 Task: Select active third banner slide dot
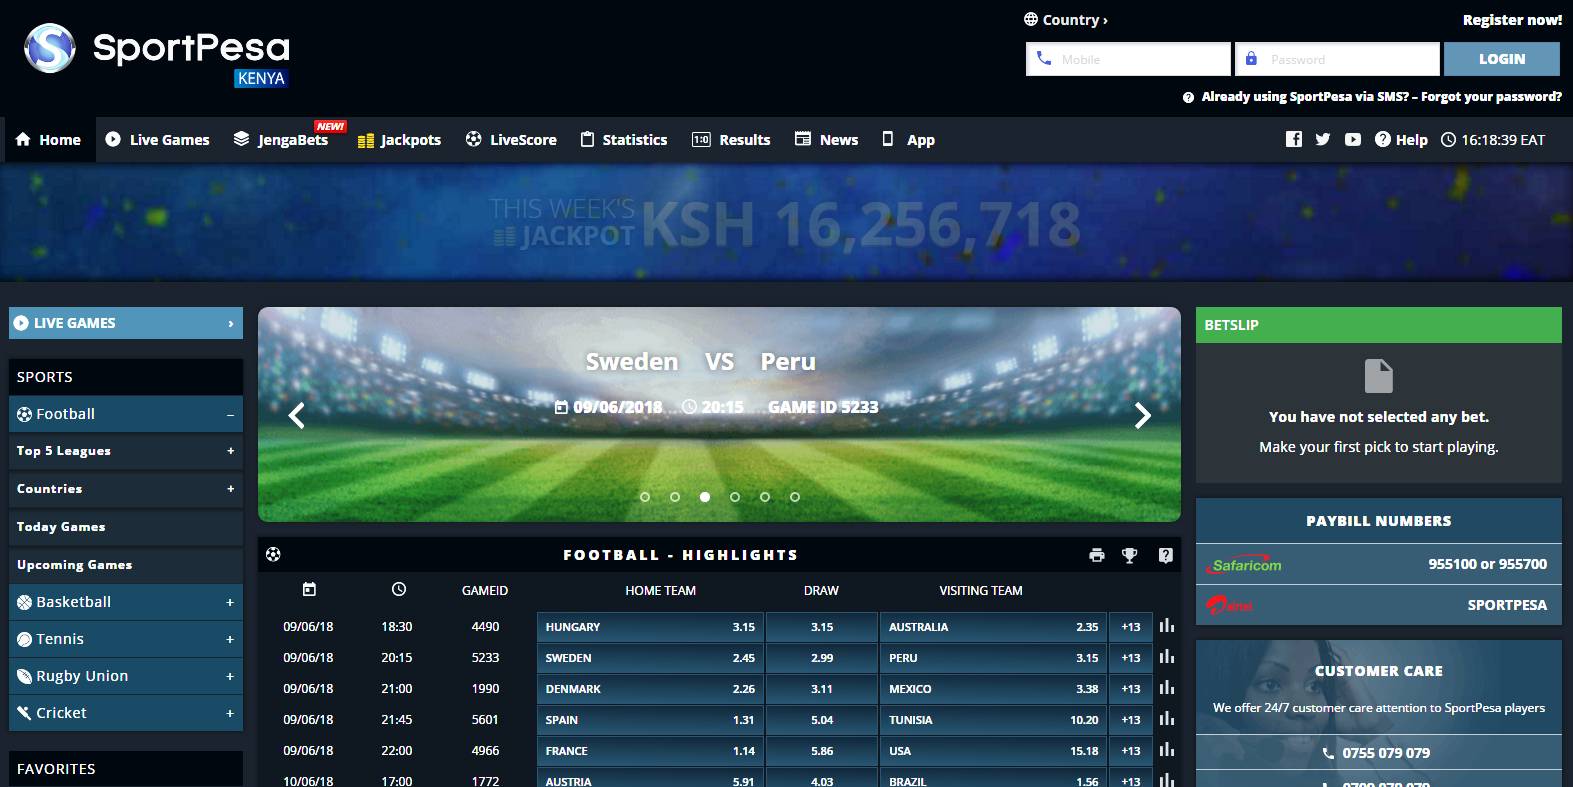pos(705,497)
